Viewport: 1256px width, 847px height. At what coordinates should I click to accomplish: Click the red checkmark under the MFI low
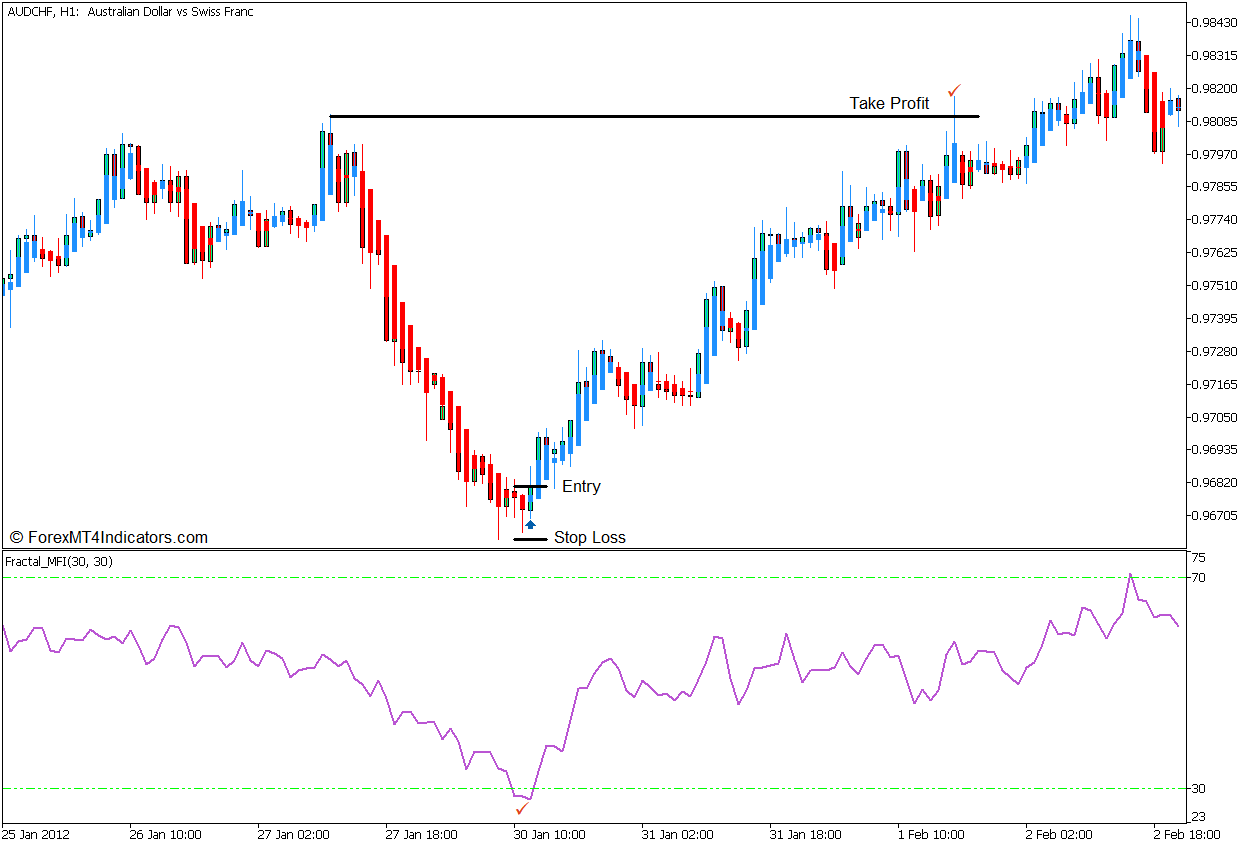[520, 808]
